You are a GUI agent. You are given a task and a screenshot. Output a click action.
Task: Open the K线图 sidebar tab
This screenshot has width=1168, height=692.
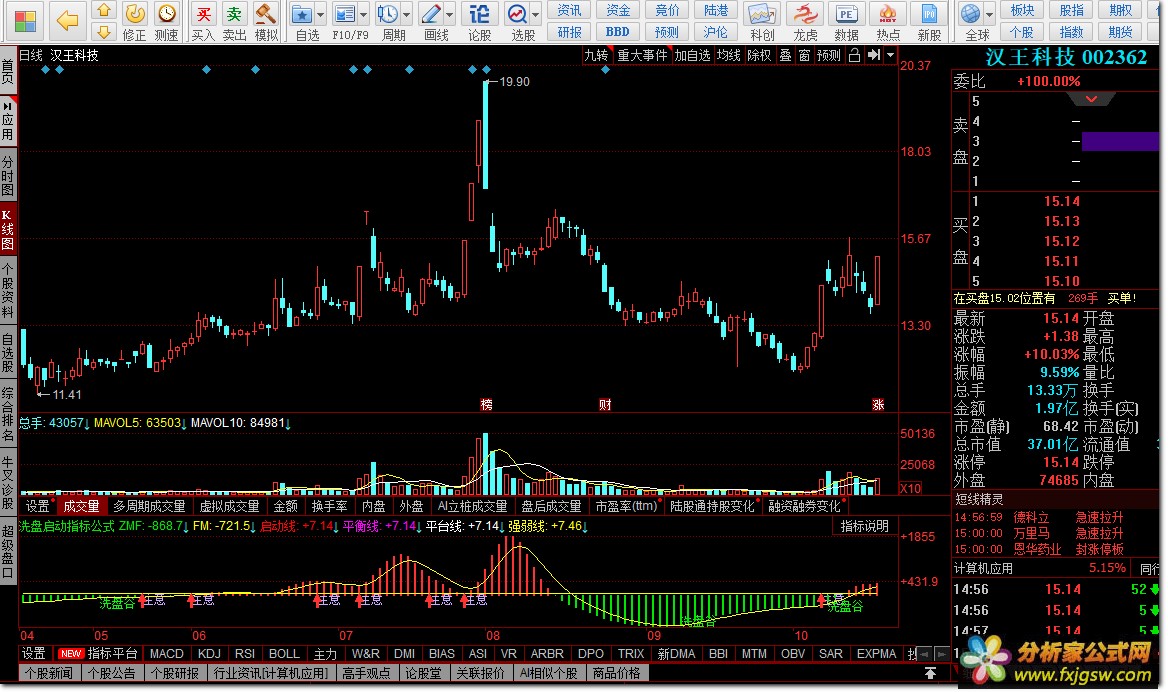point(7,229)
